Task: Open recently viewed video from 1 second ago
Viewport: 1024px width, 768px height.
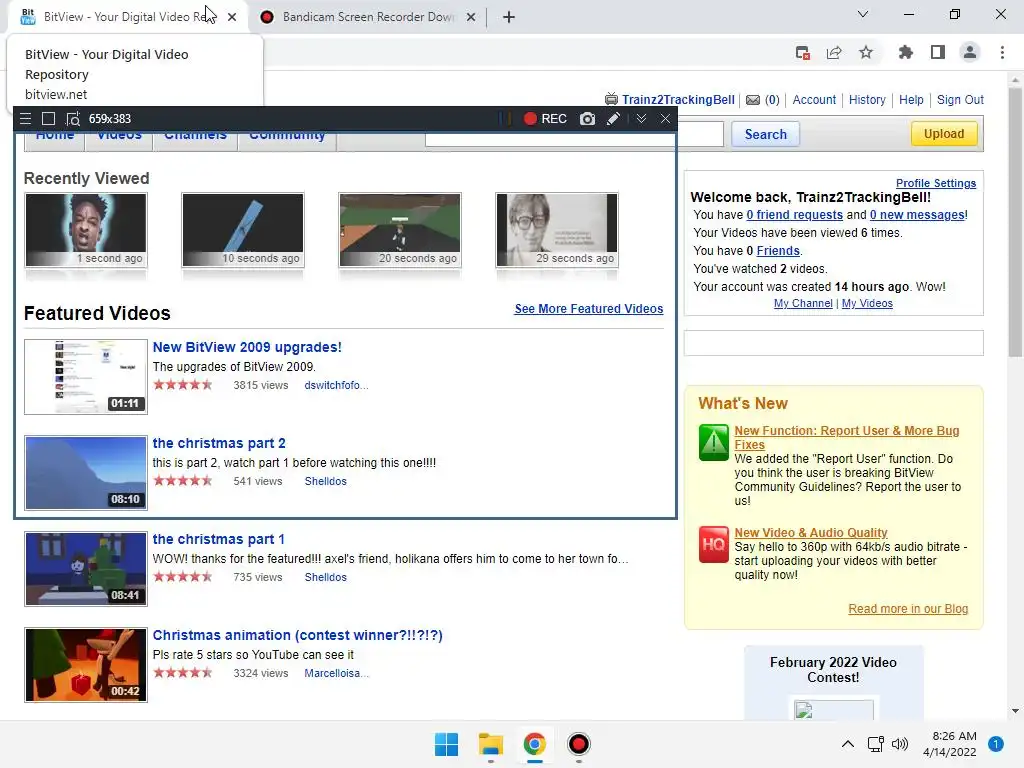Action: (x=86, y=230)
